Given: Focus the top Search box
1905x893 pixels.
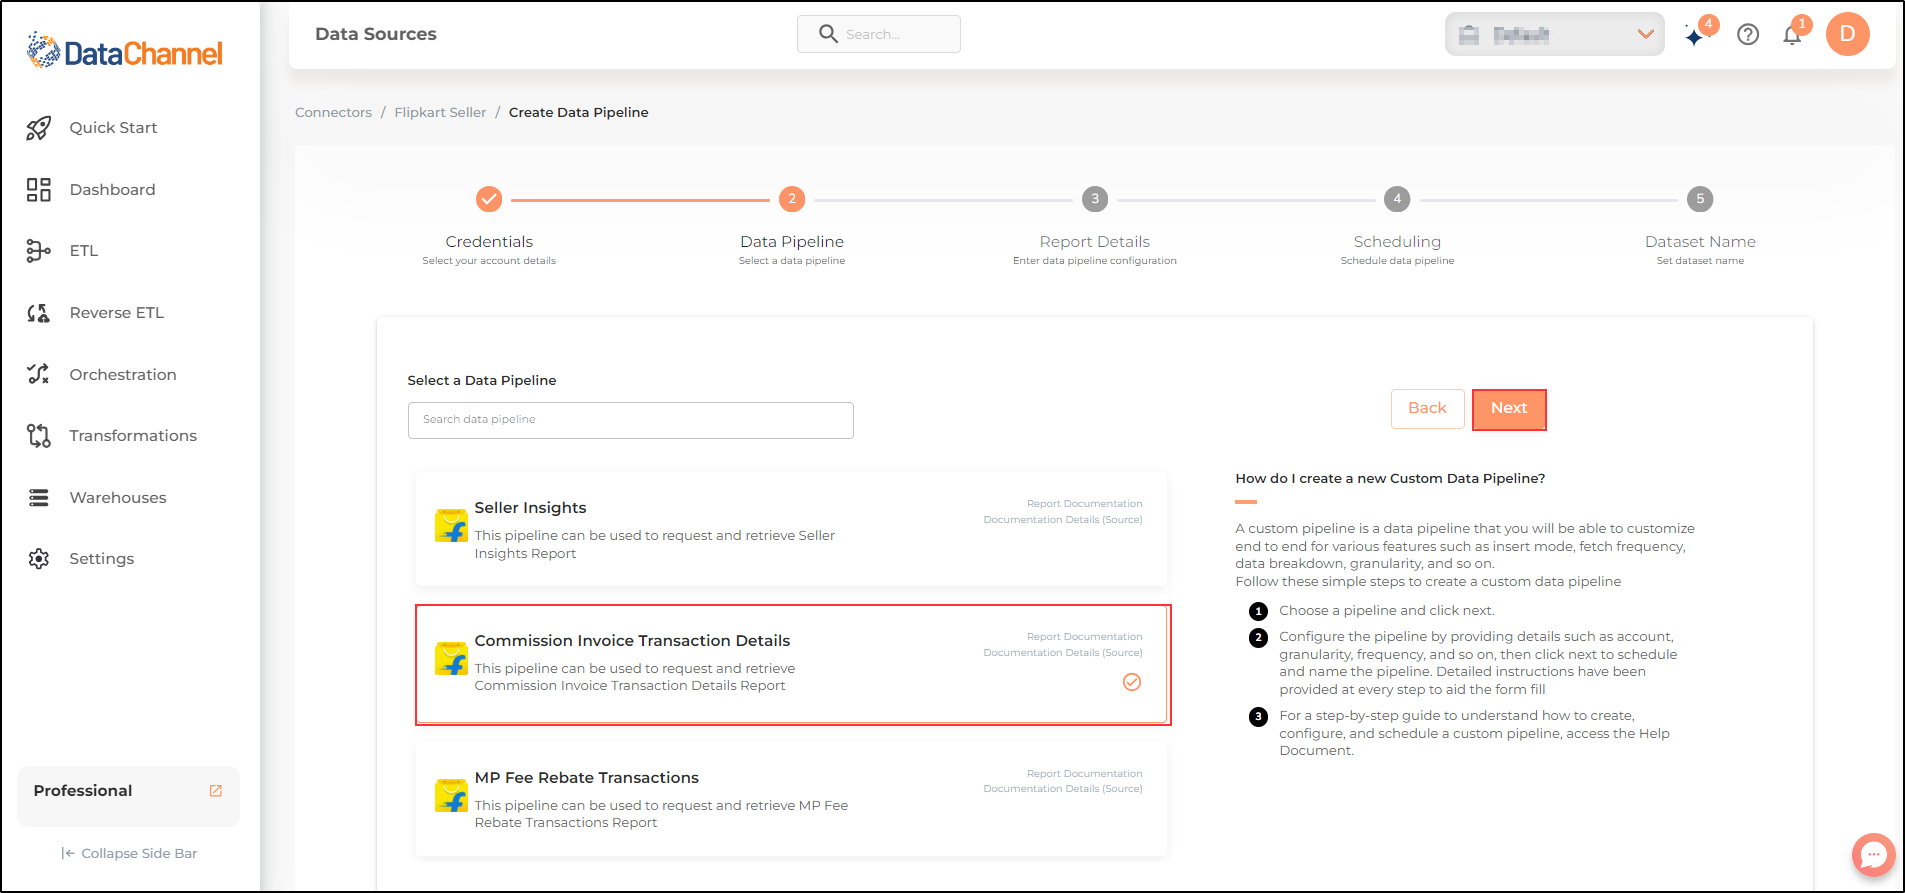Looking at the screenshot, I should tap(879, 34).
